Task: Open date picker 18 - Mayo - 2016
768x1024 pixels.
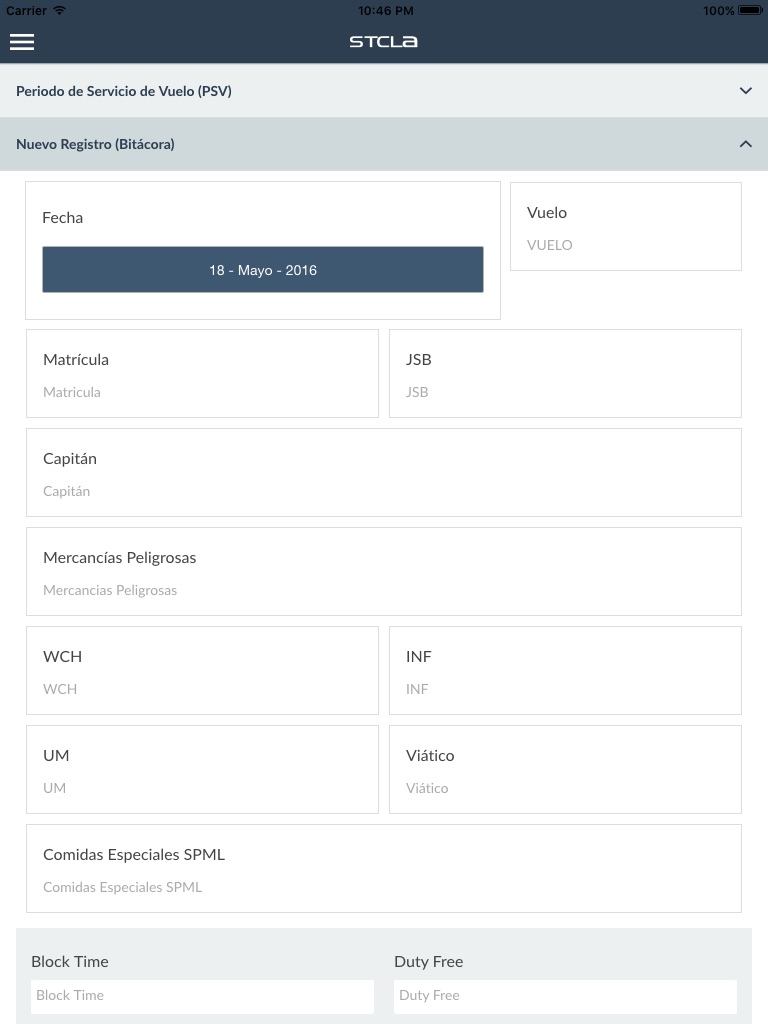Action: (263, 270)
